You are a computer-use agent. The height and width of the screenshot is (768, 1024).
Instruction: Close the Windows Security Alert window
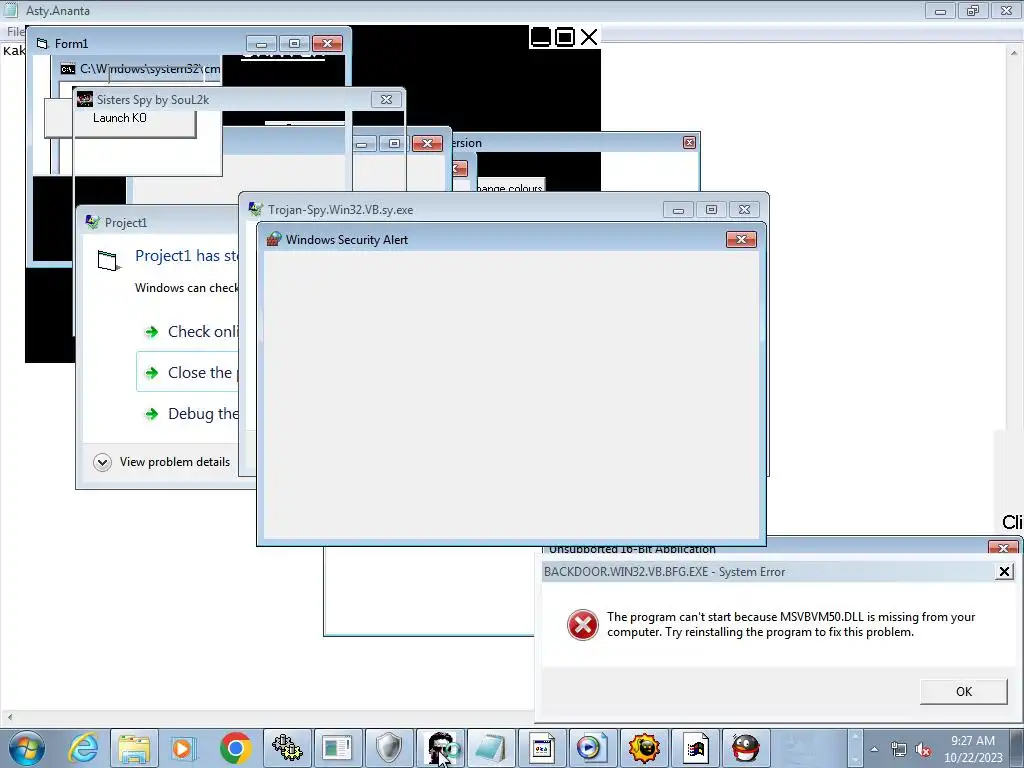(x=741, y=240)
